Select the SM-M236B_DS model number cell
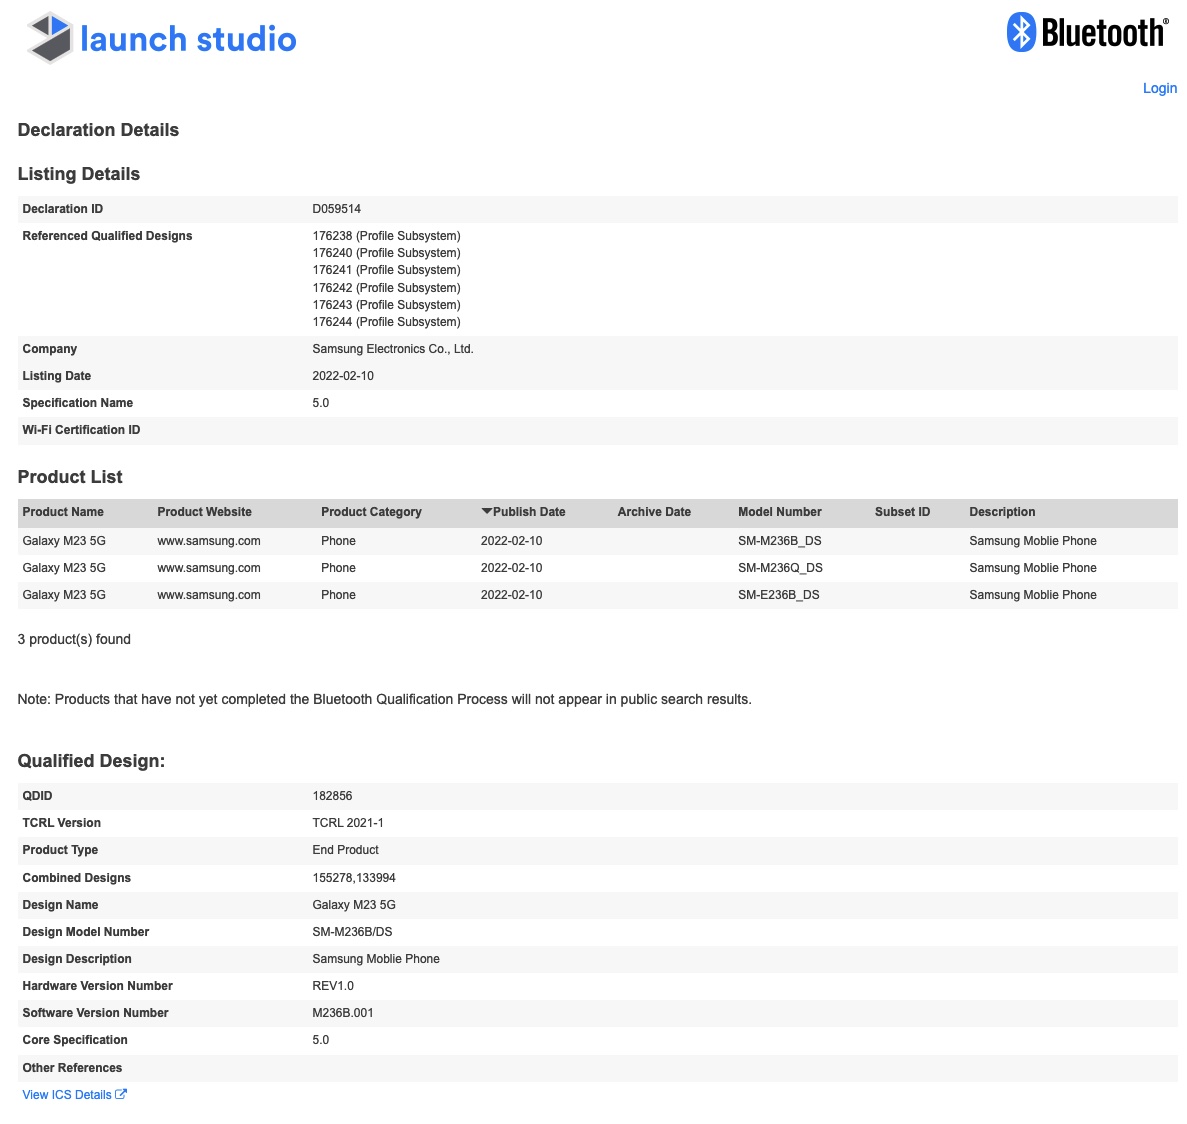 point(779,541)
